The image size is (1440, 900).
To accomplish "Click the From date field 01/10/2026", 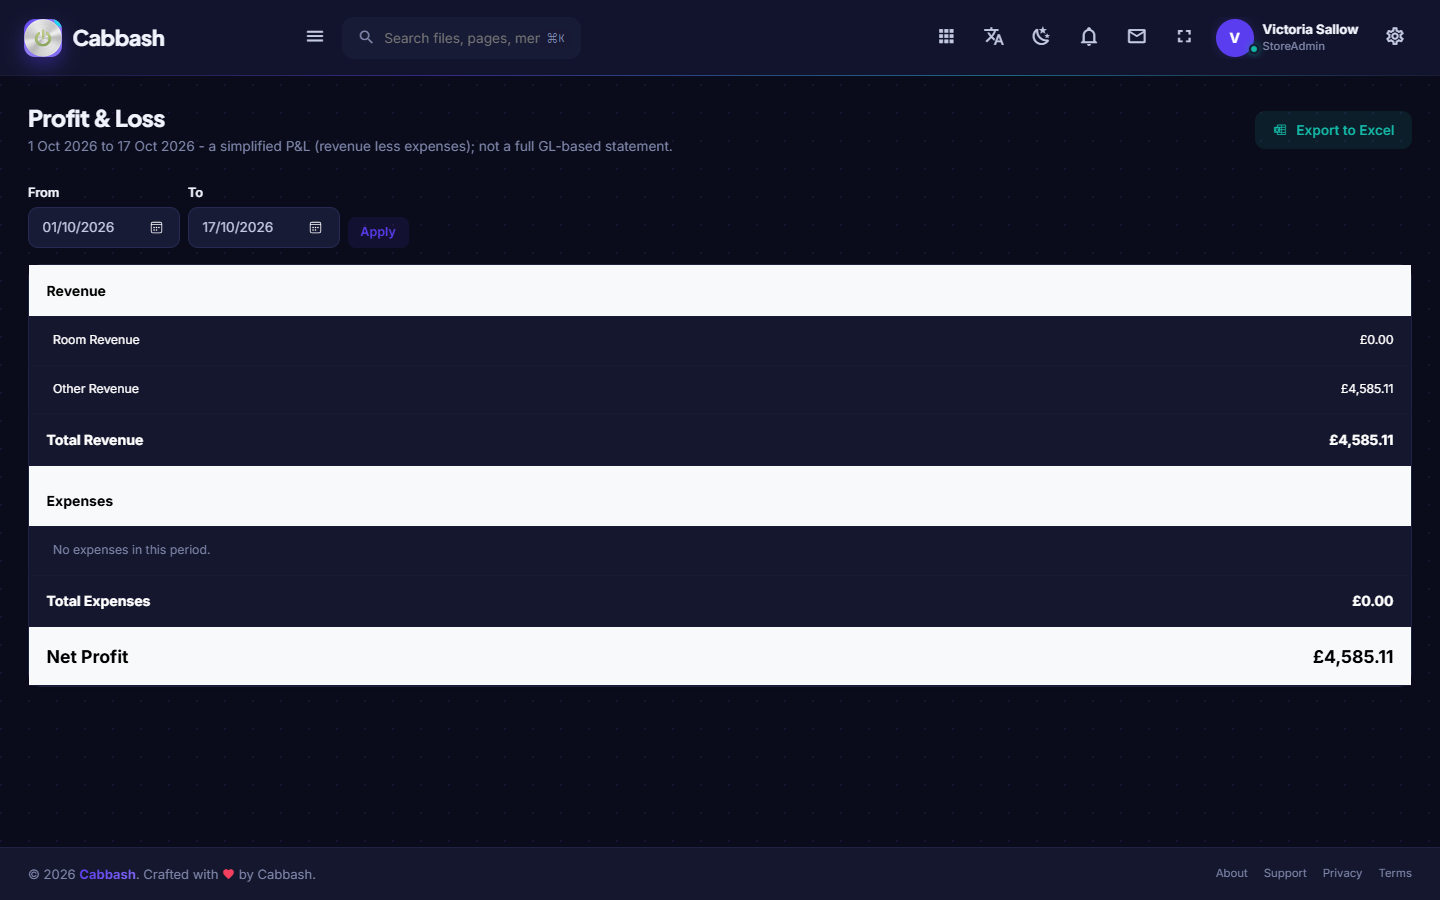I will (x=104, y=228).
